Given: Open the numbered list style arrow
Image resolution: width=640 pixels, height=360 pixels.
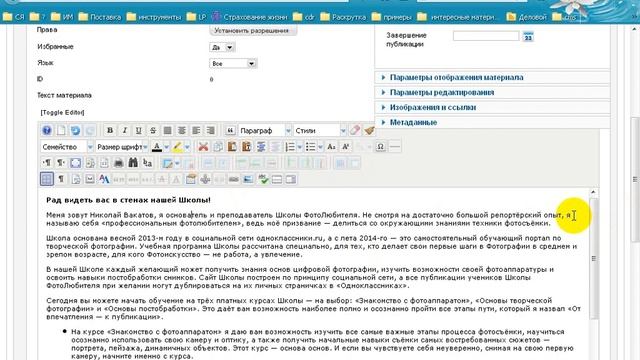Looking at the screenshot, I should click(x=300, y=147).
